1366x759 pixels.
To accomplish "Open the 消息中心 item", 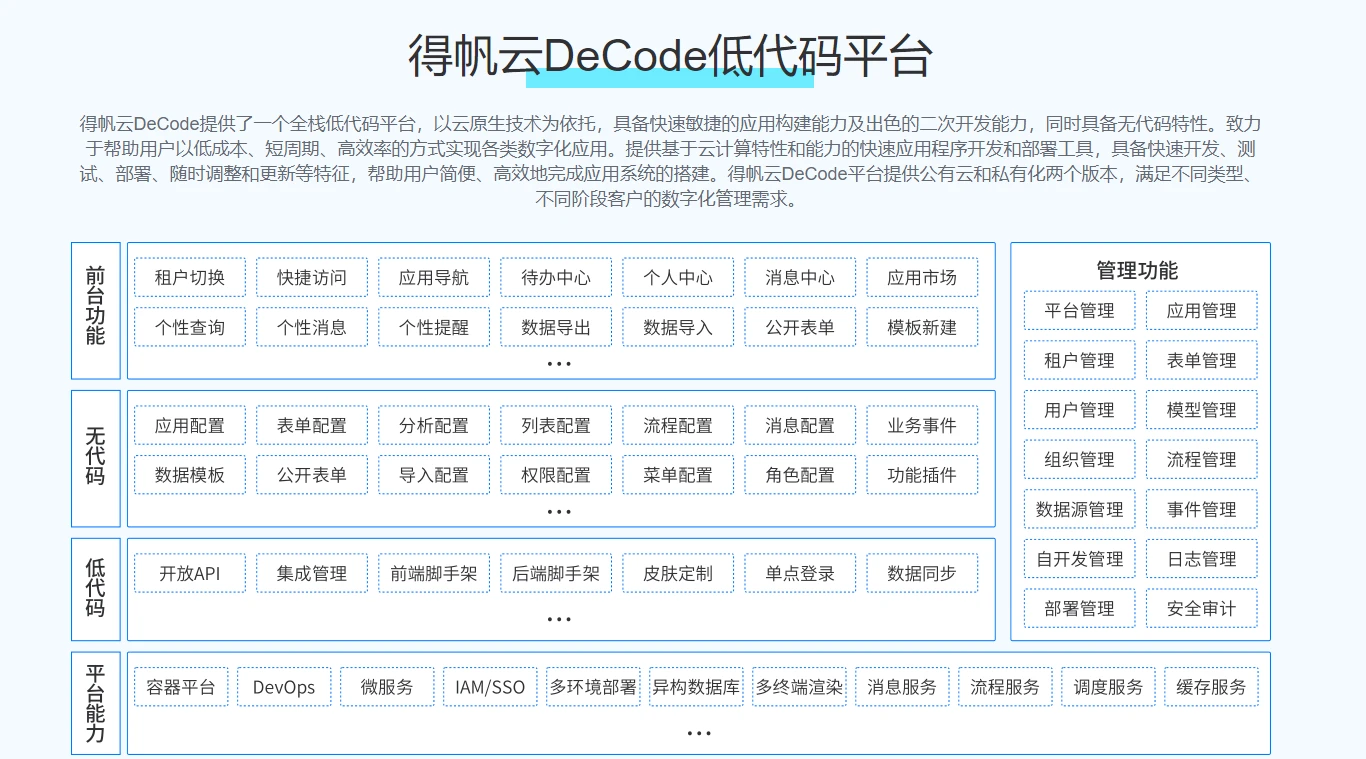I will coord(800,278).
